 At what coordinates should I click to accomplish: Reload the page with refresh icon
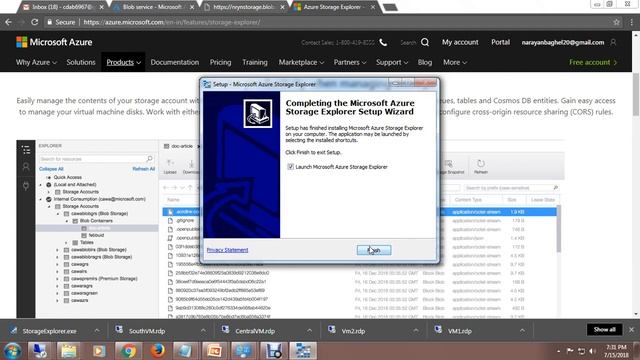click(35, 22)
